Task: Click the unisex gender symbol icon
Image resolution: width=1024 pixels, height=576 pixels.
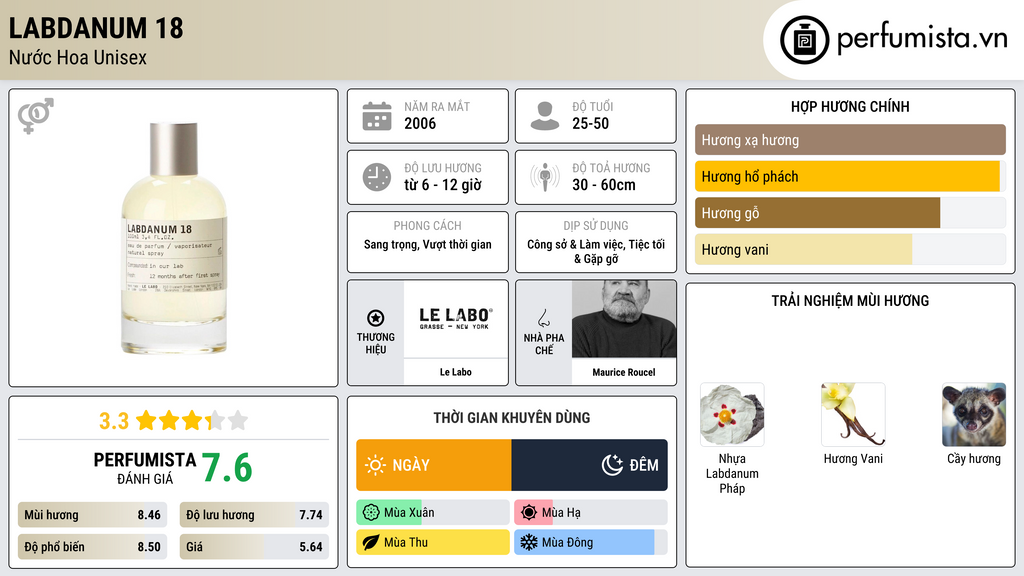Action: pyautogui.click(x=35, y=116)
